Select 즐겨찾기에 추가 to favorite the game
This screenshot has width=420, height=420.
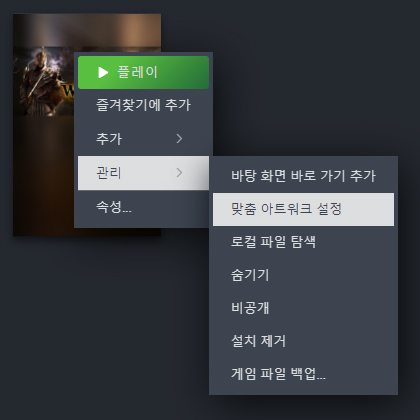pos(143,105)
